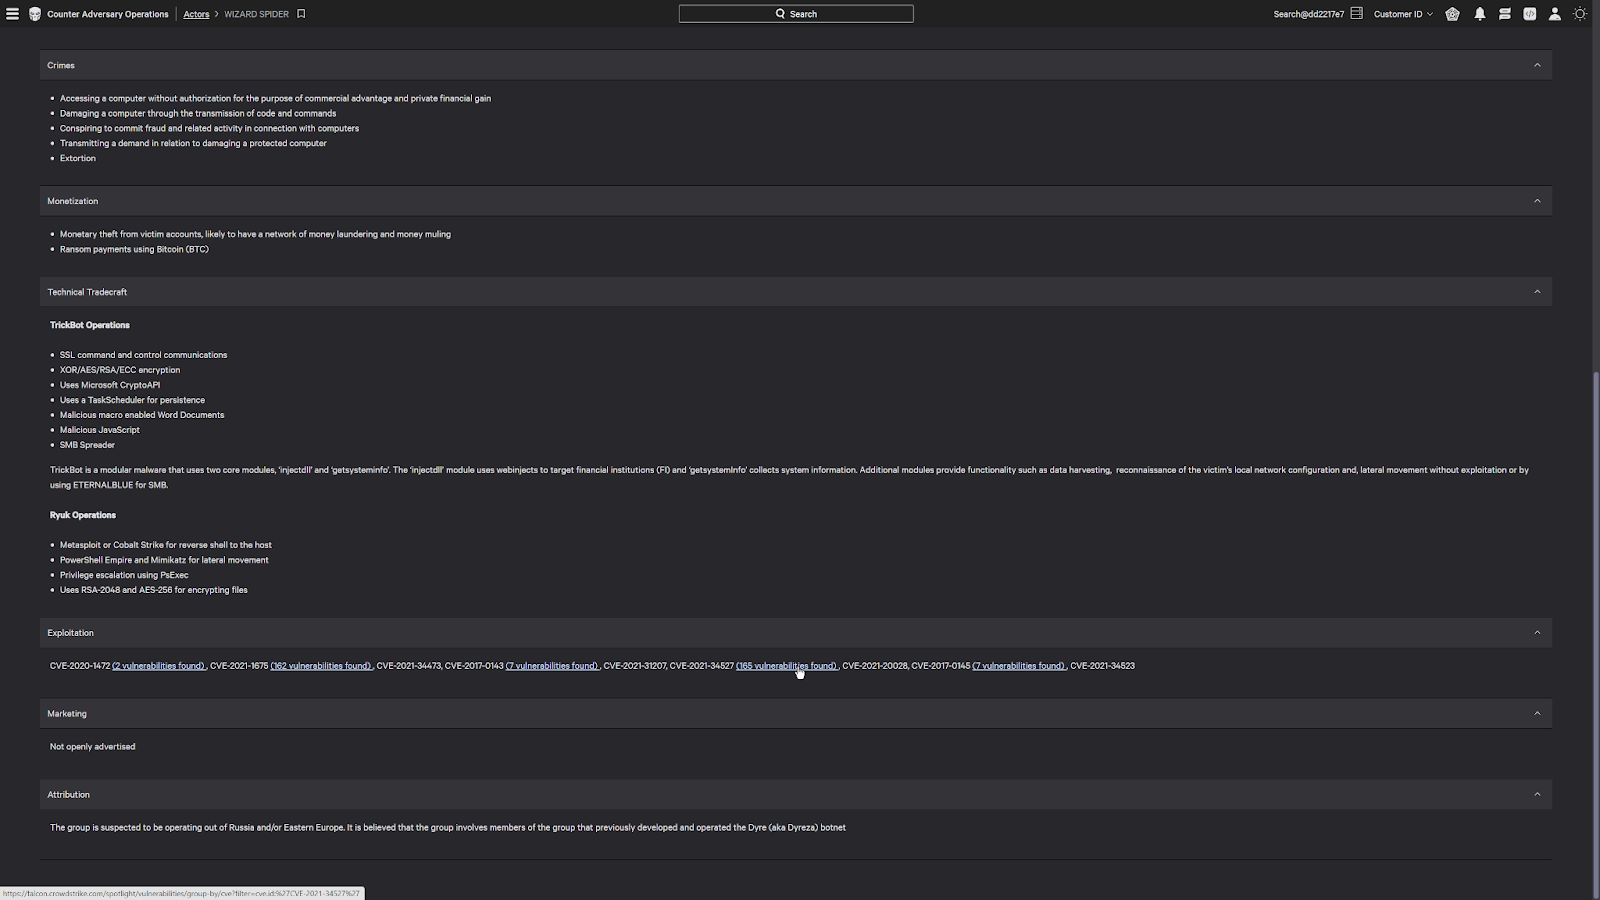
Task: Click 'Privilege escalation using PsExec' bullet
Action: coord(124,575)
